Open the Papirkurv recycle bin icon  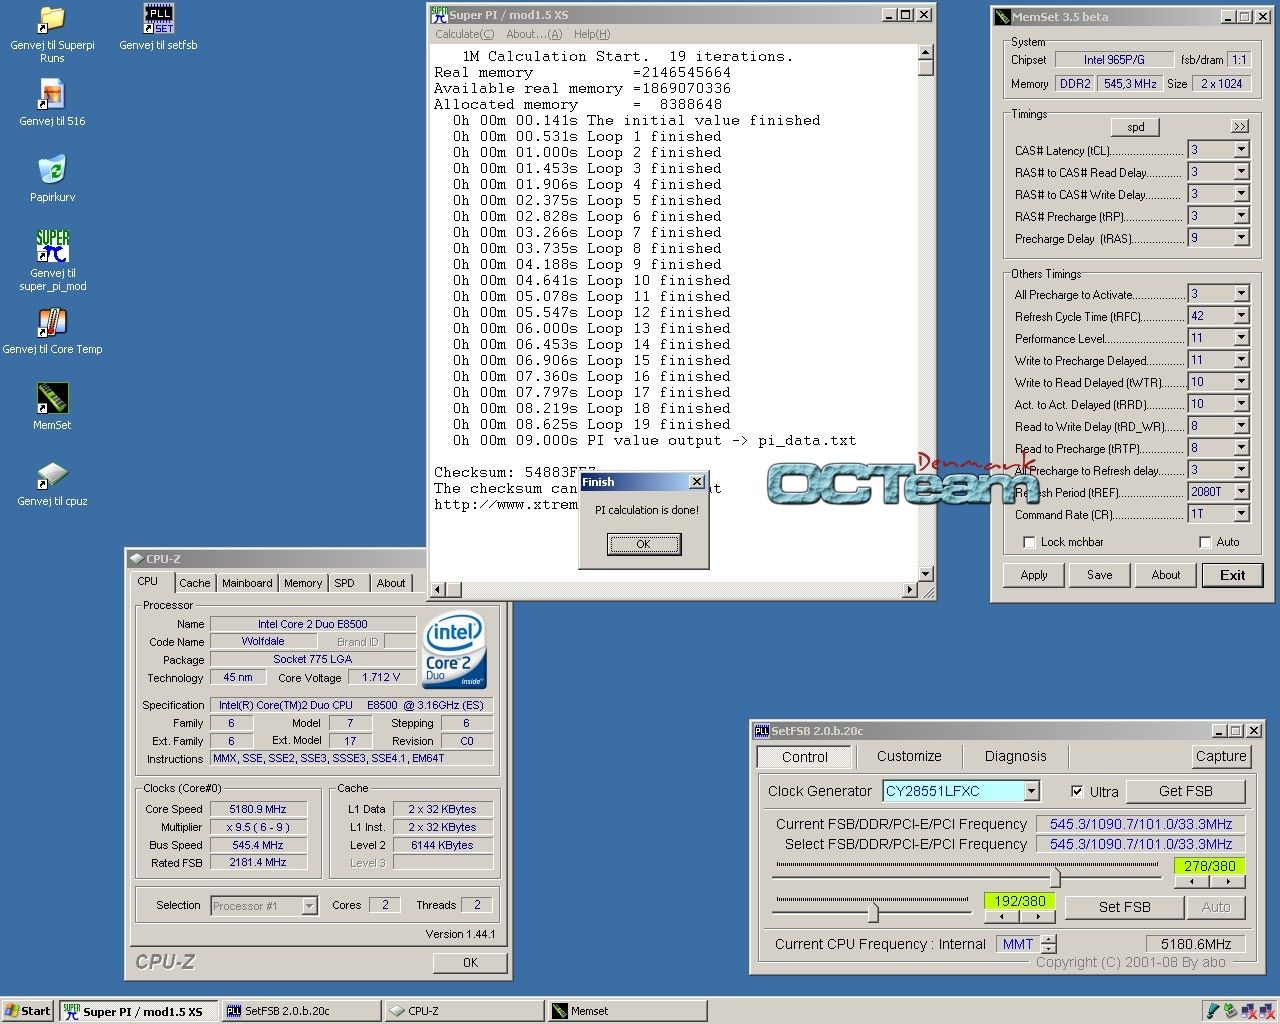pyautogui.click(x=52, y=171)
